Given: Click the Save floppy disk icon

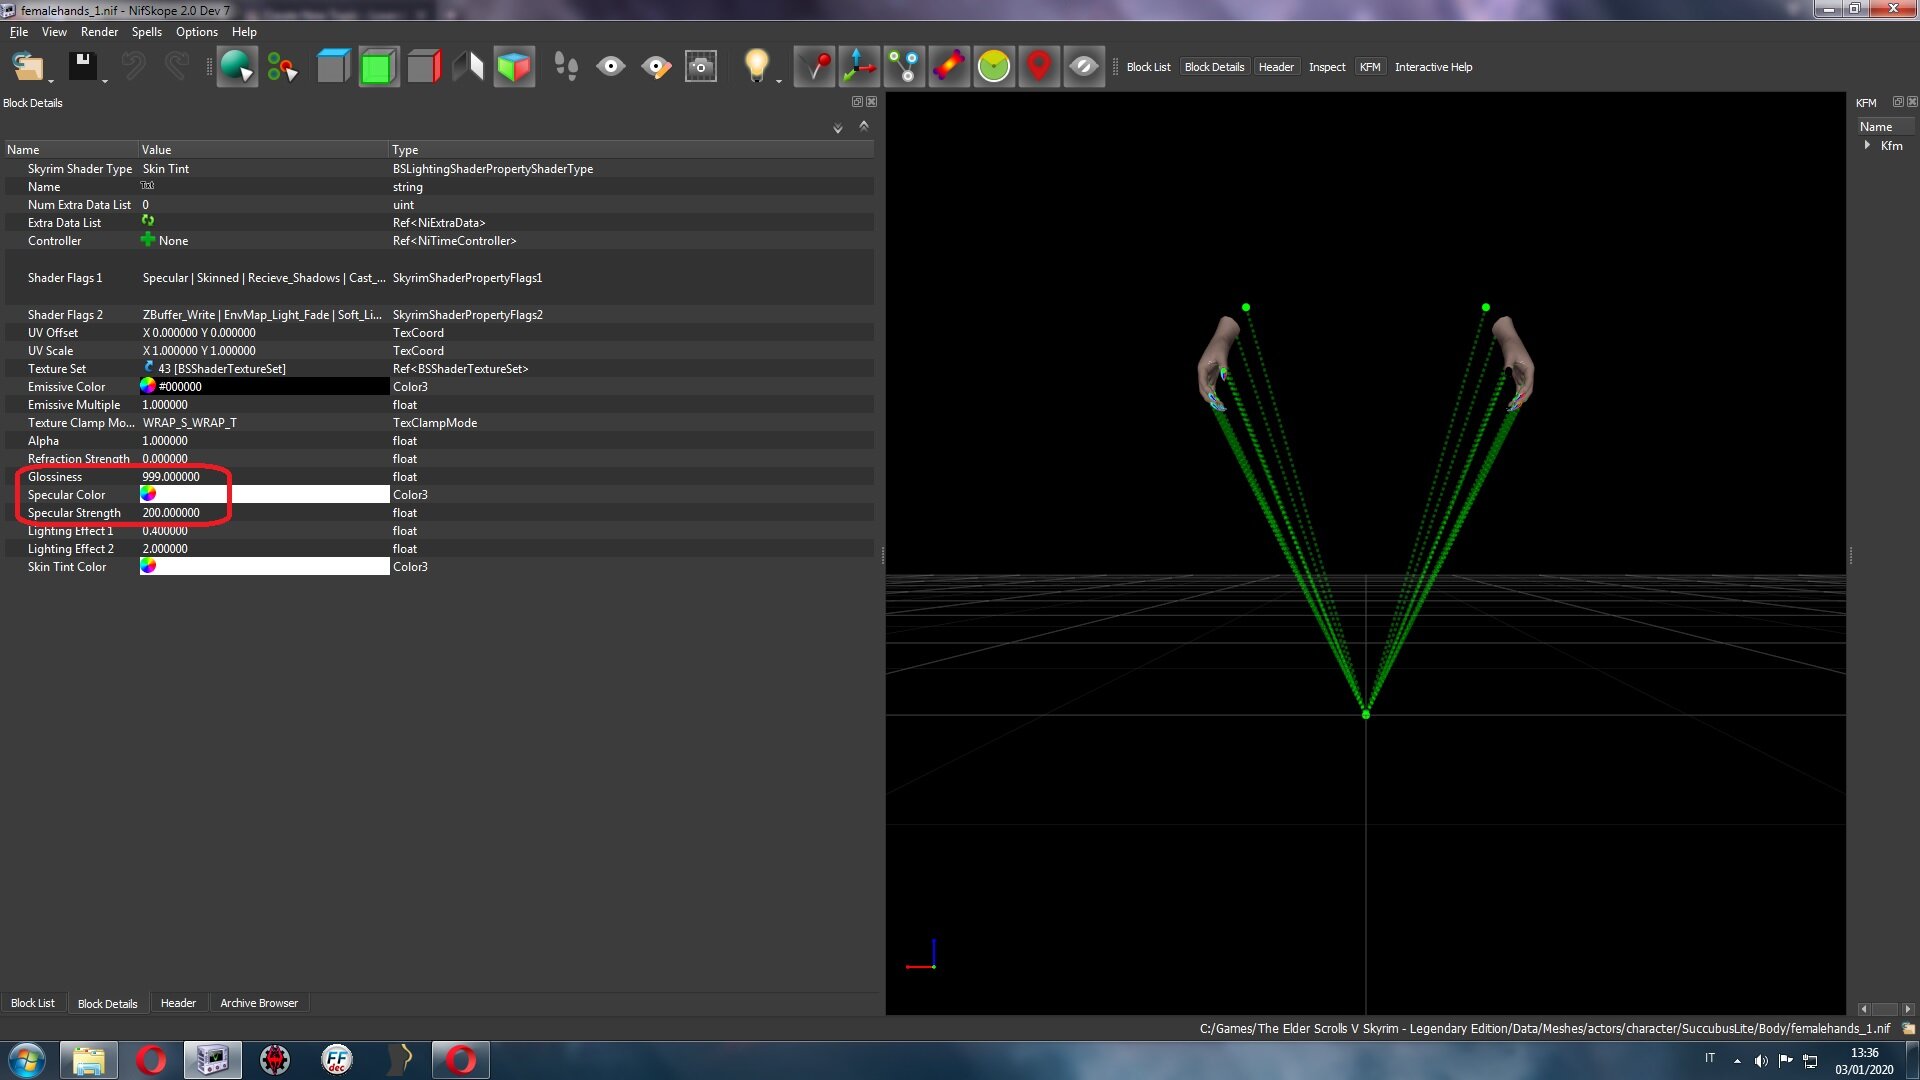Looking at the screenshot, I should point(83,67).
